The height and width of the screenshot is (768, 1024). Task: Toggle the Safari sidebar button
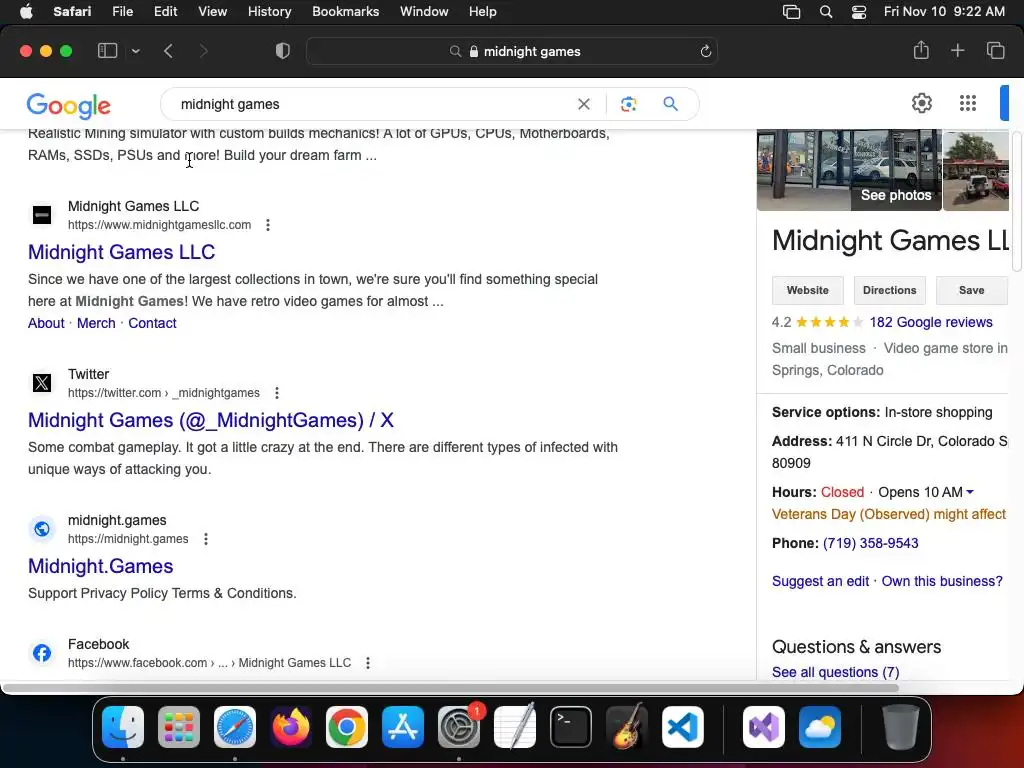click(107, 51)
